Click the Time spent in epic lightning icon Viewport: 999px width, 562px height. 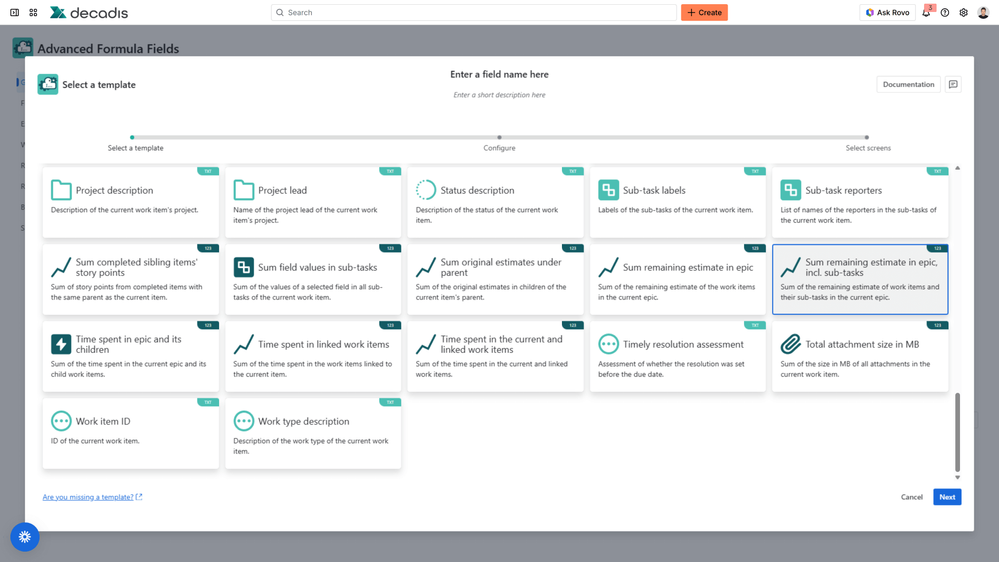pyautogui.click(x=61, y=344)
